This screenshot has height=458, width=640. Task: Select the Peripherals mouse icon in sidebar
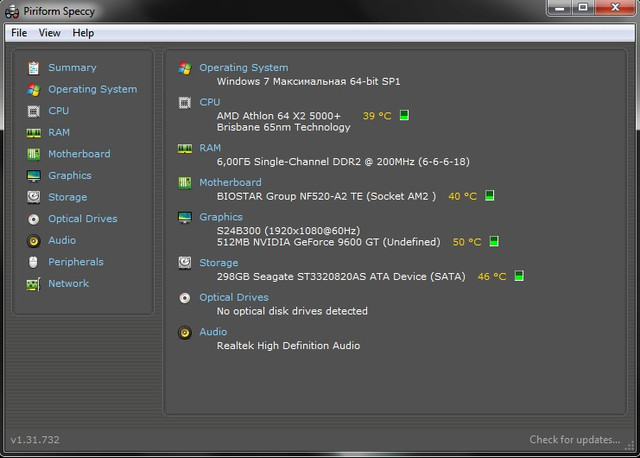(x=33, y=262)
